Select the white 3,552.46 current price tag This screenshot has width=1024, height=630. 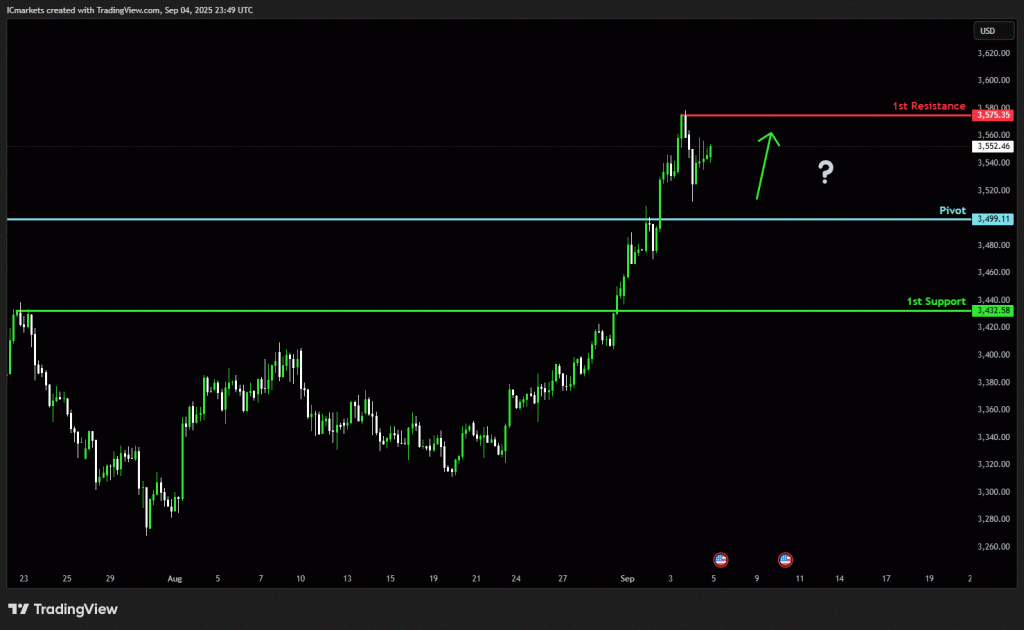pos(993,146)
